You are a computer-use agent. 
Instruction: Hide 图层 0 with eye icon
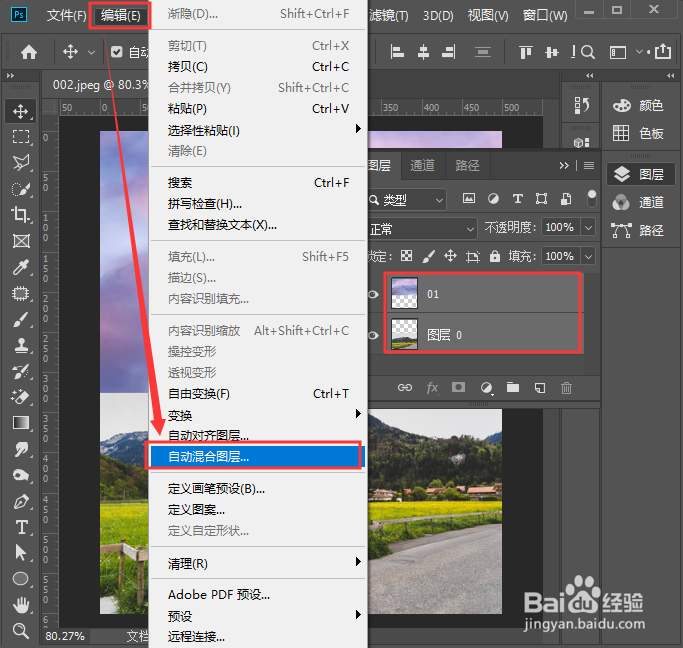[373, 335]
